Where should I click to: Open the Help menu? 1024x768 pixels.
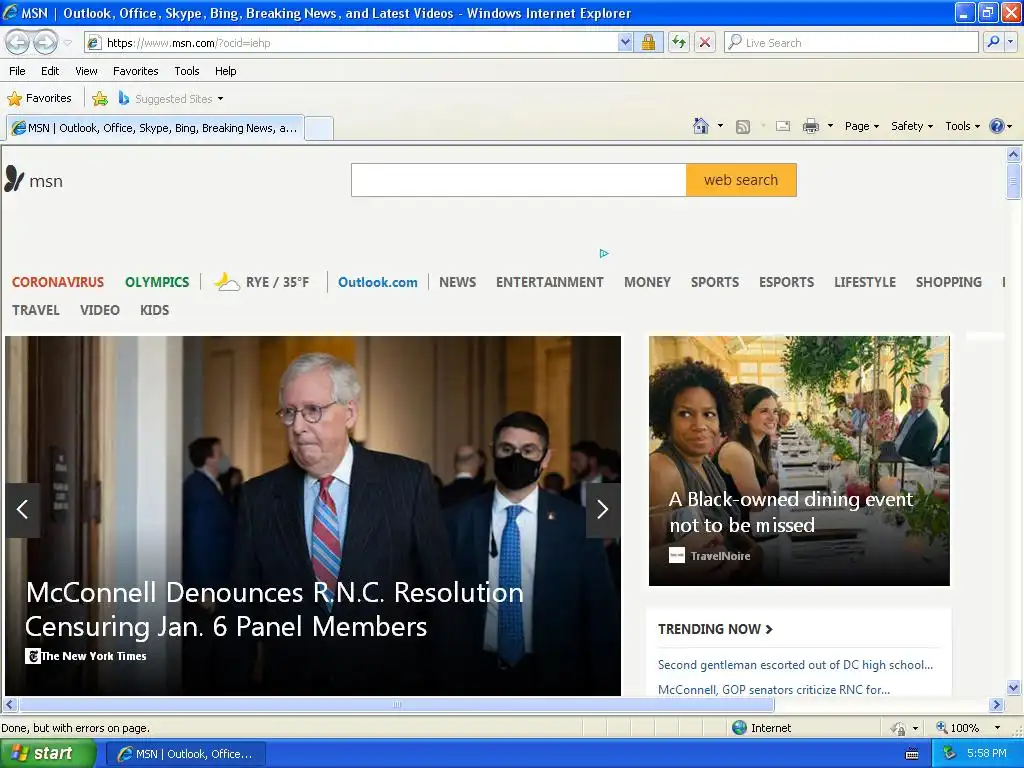pos(225,71)
